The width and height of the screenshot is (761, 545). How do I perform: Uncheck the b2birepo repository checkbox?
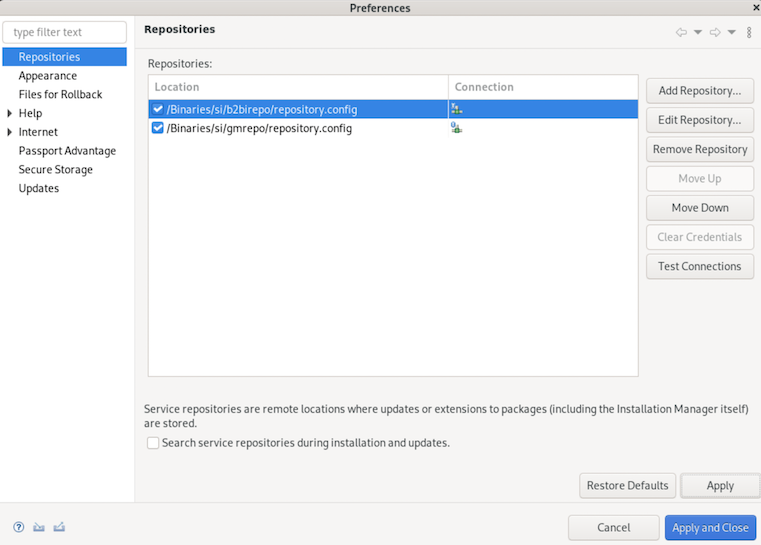point(157,109)
